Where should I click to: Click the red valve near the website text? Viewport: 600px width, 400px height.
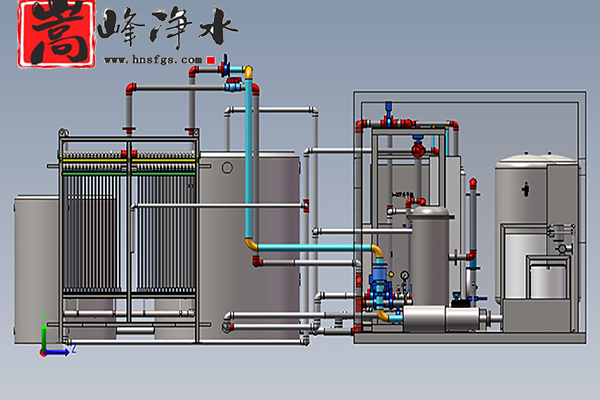(217, 63)
